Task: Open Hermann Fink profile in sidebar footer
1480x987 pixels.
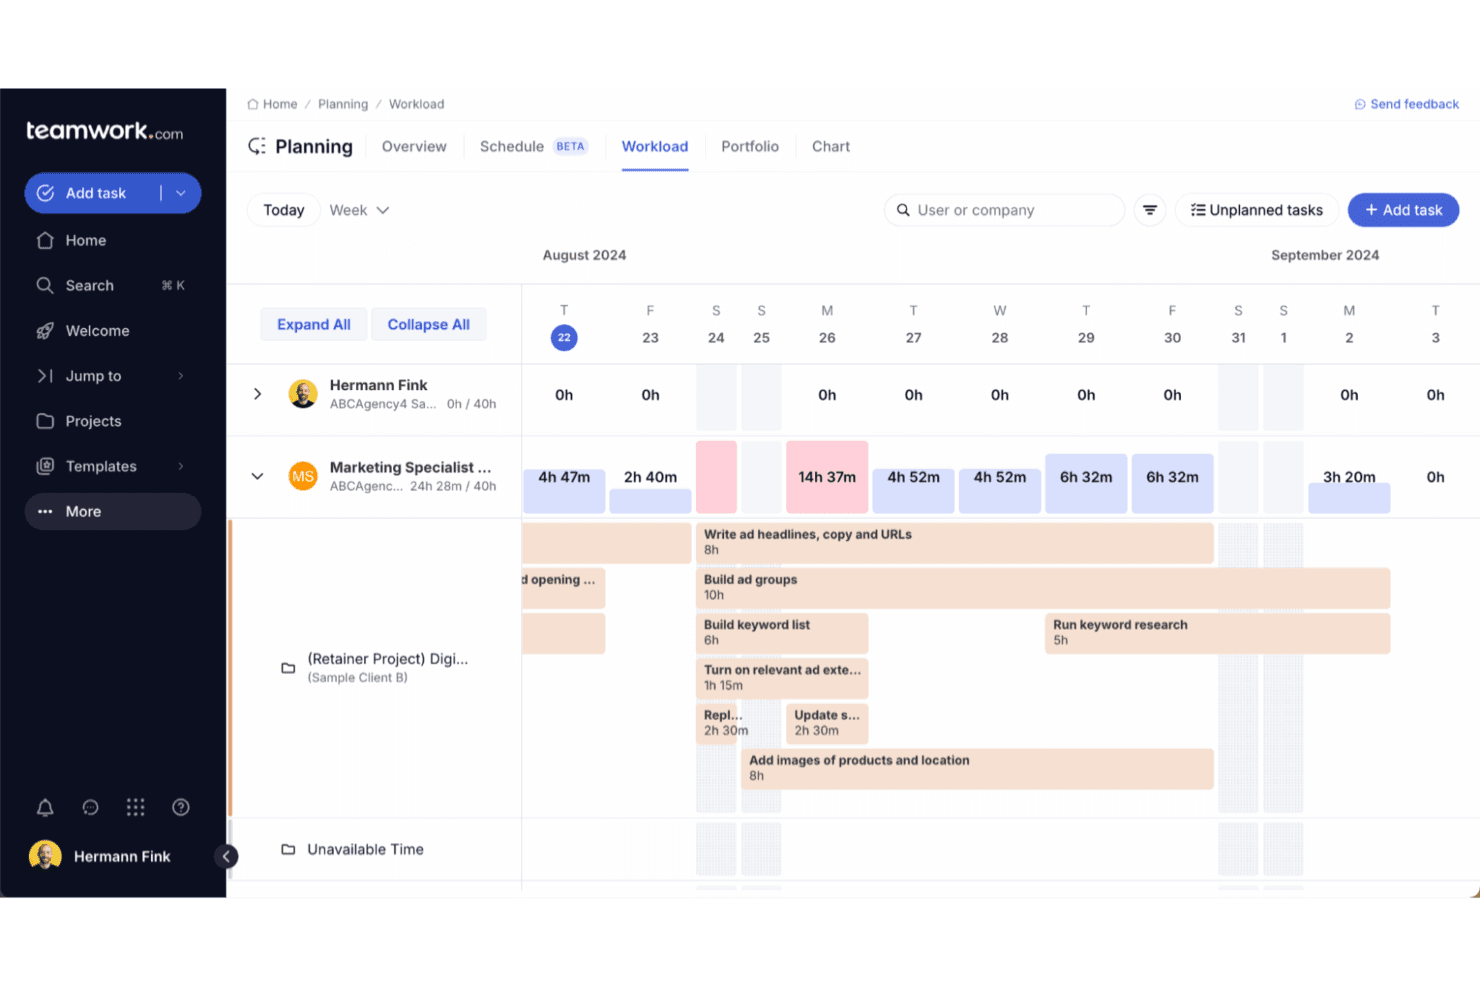Action: (100, 856)
